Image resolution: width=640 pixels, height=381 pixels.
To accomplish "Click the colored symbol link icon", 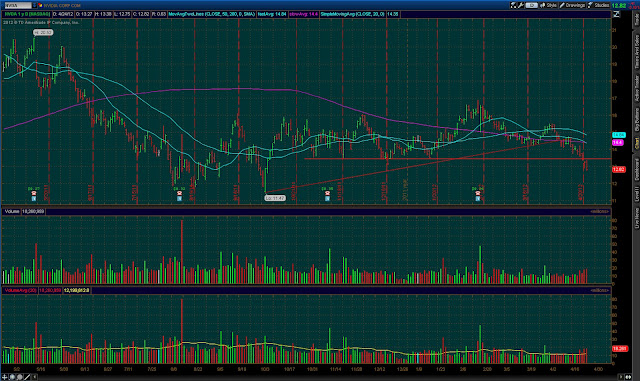I will point(40,5).
